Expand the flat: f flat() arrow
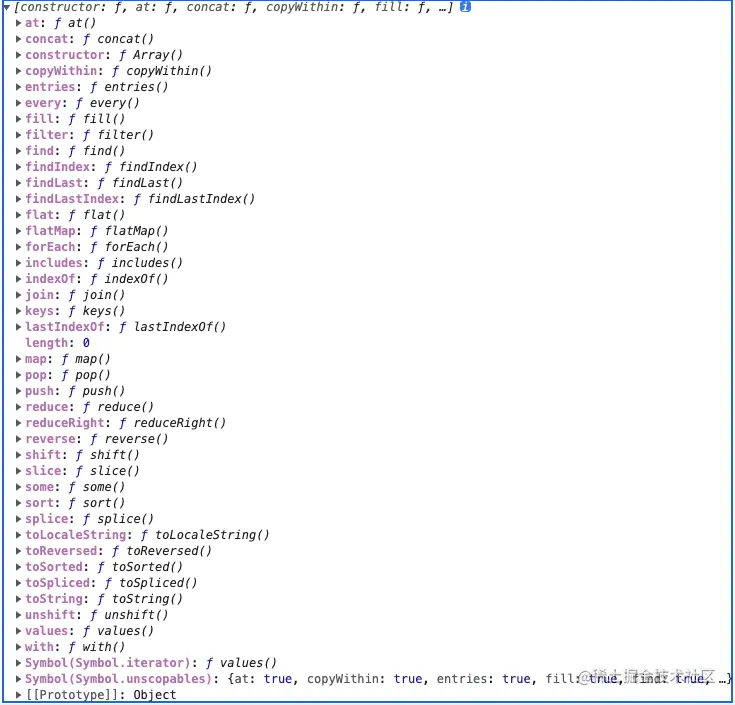 (18, 215)
